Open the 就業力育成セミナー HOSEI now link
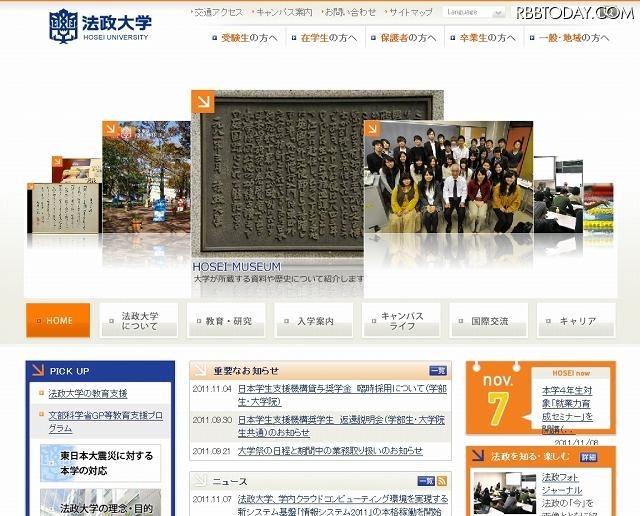640x516 pixels. pos(567,410)
